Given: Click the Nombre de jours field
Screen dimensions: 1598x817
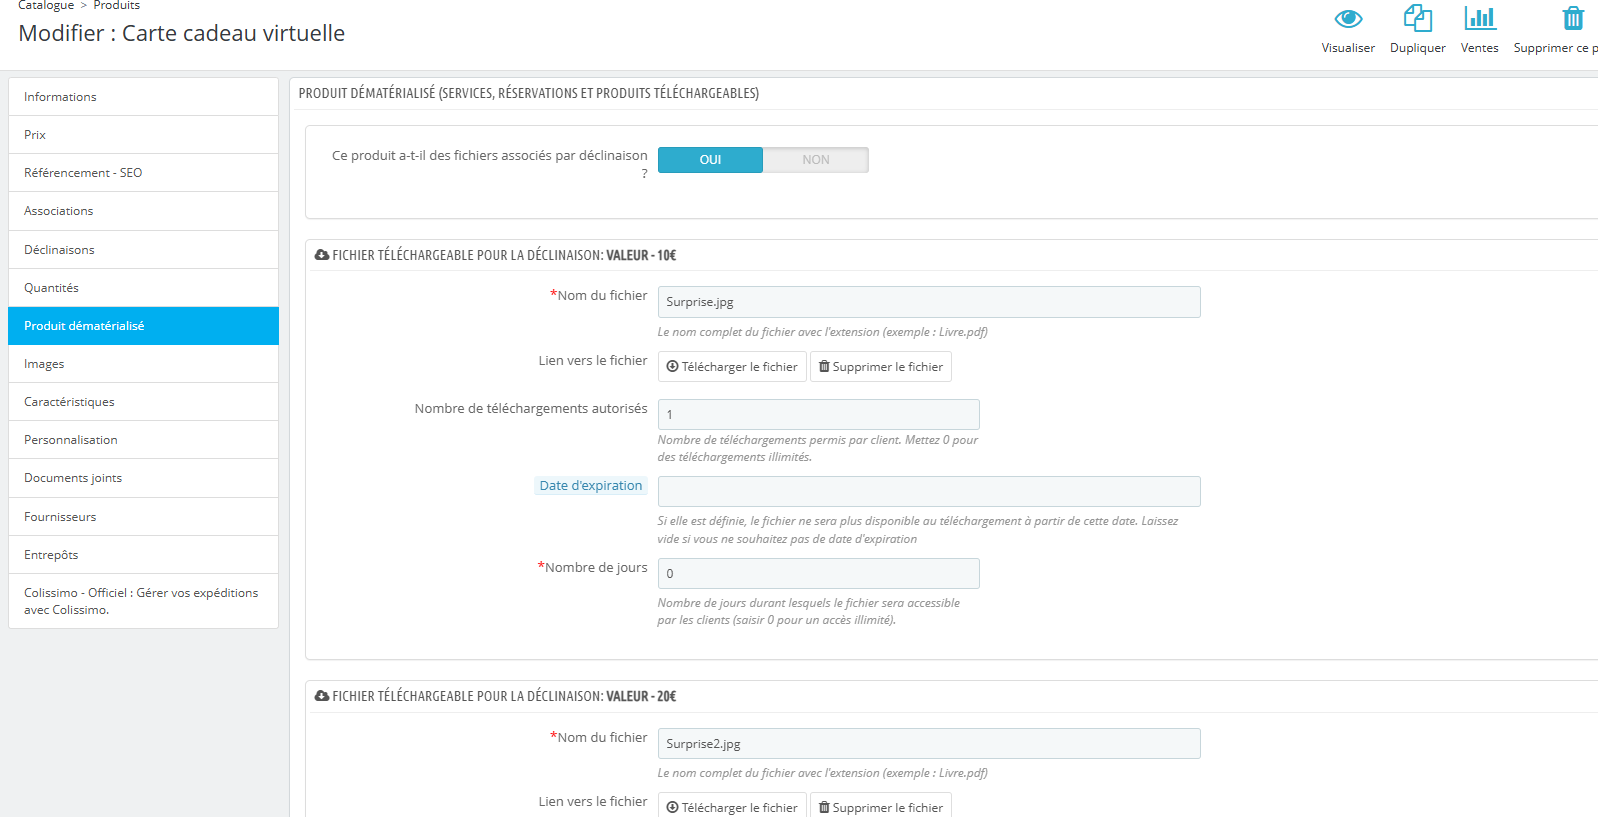Looking at the screenshot, I should (818, 574).
